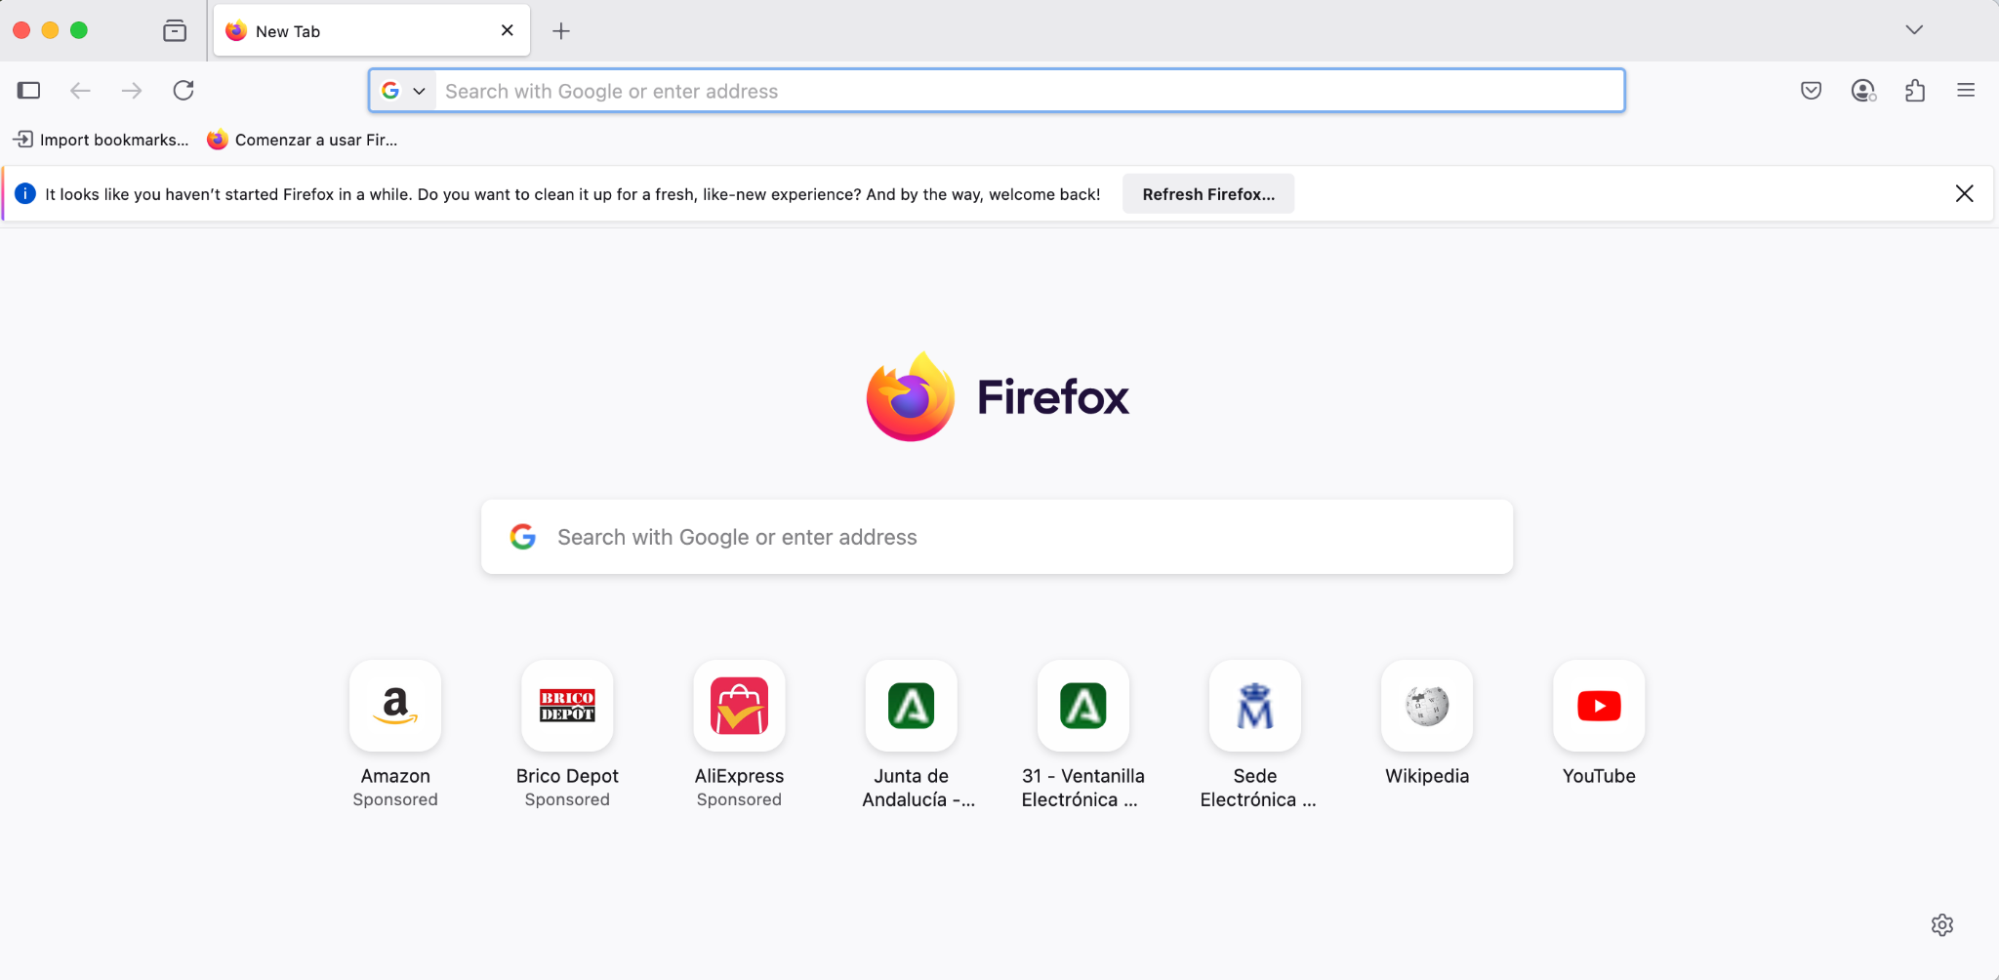Open the Wikipedia shortcut tile

(1426, 706)
